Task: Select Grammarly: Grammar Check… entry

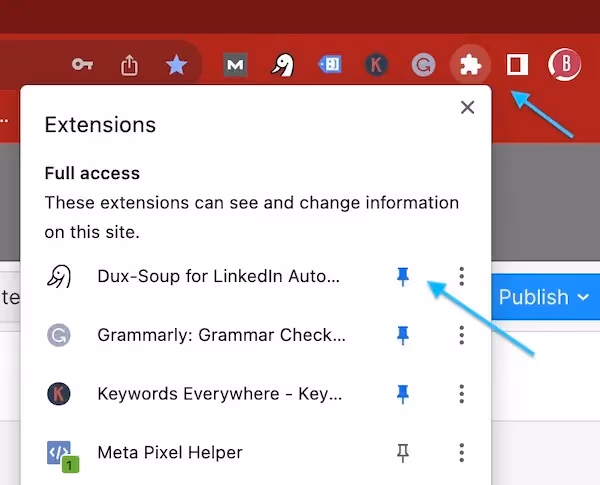Action: click(x=222, y=335)
